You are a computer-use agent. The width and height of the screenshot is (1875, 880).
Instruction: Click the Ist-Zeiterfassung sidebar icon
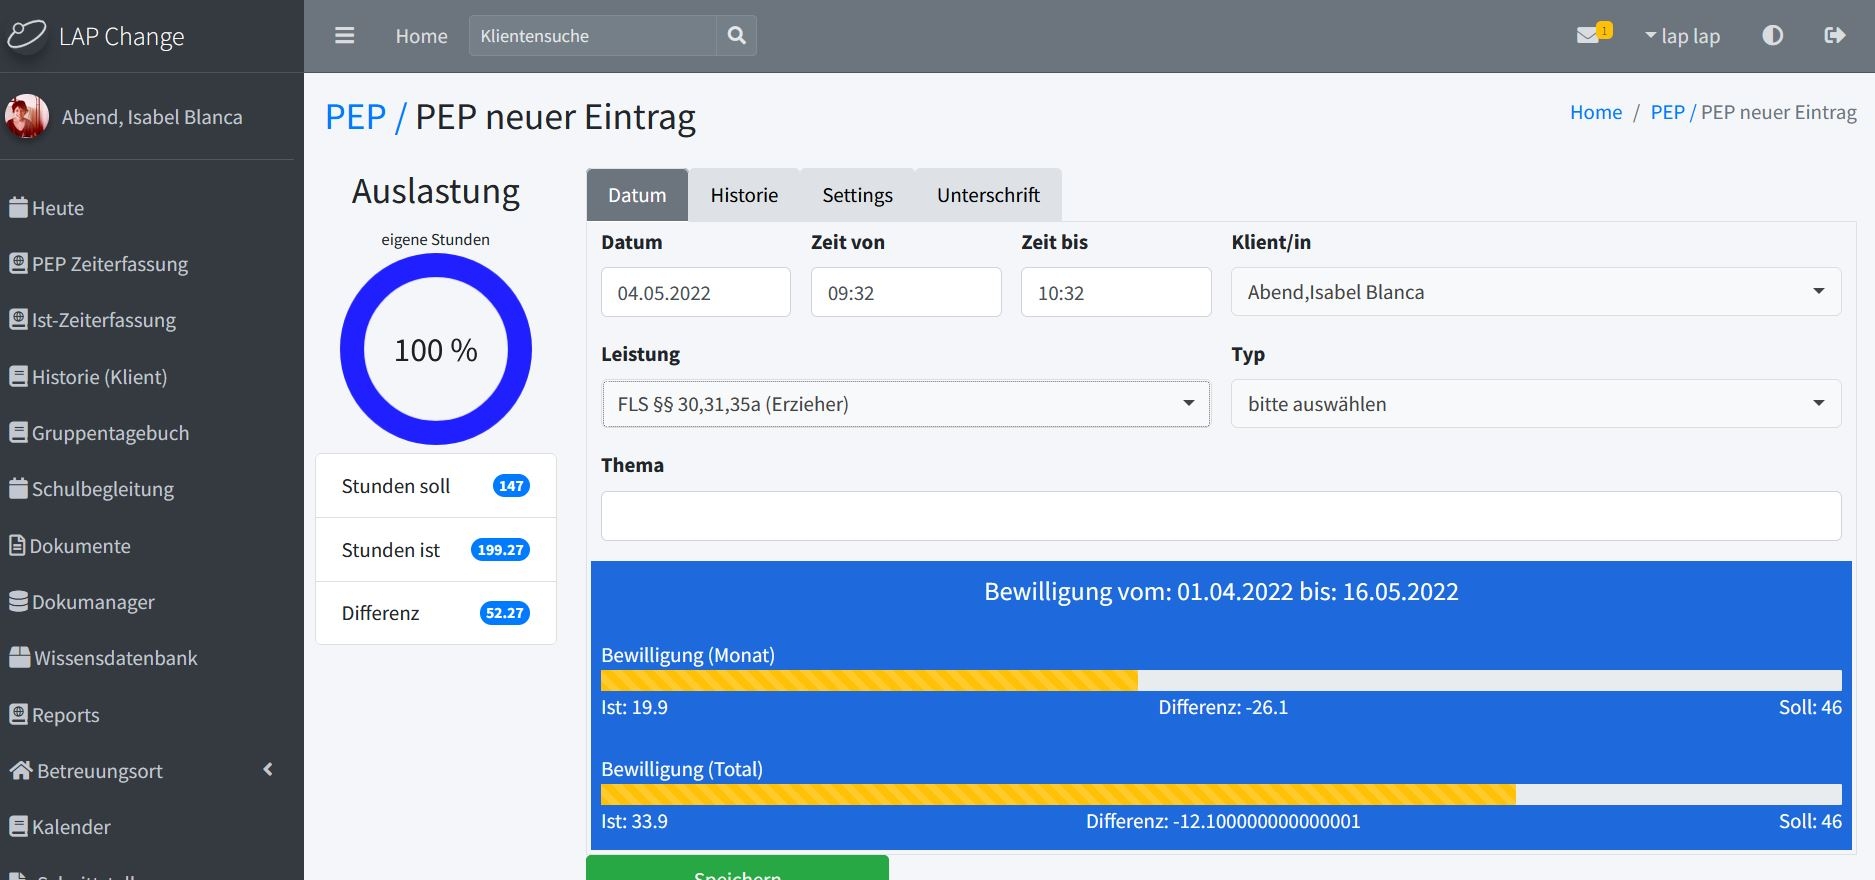coord(18,320)
